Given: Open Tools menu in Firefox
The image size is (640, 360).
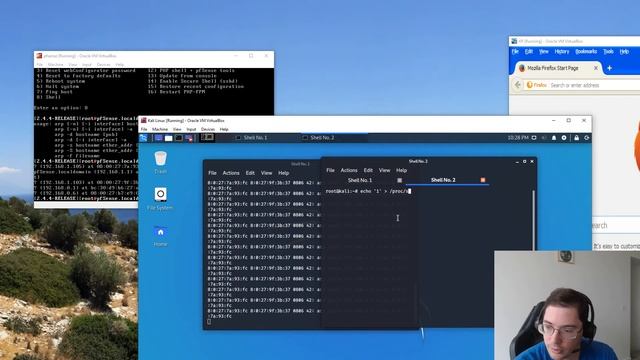Looking at the screenshot, I should click(608, 51).
